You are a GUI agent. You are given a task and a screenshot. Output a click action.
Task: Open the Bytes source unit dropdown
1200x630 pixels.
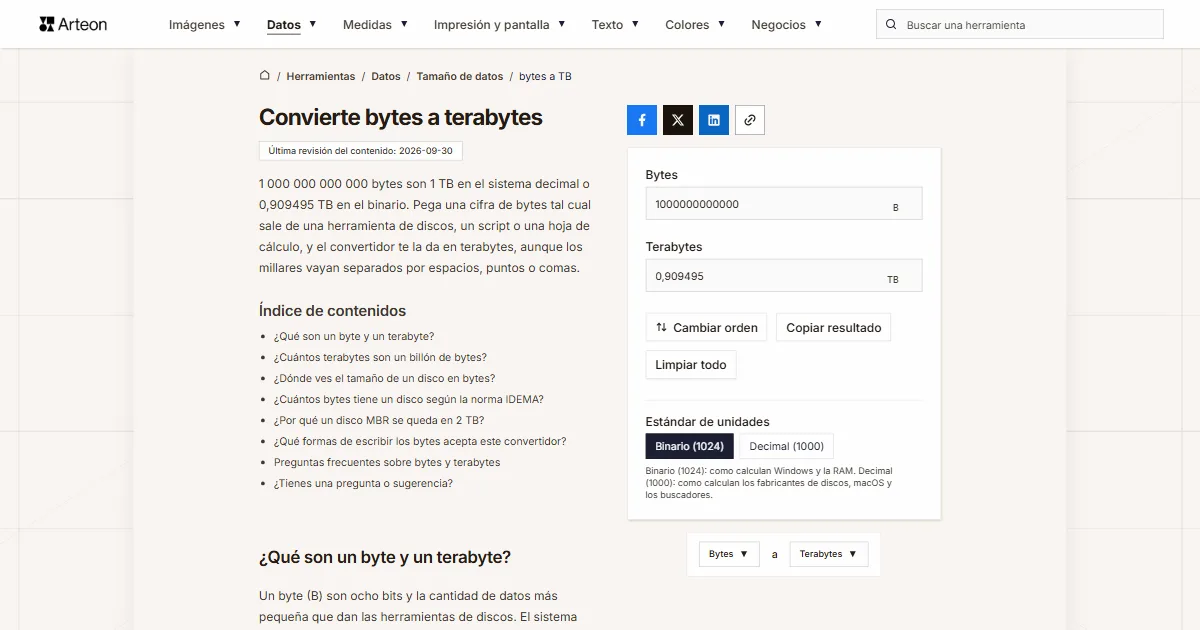click(x=729, y=554)
